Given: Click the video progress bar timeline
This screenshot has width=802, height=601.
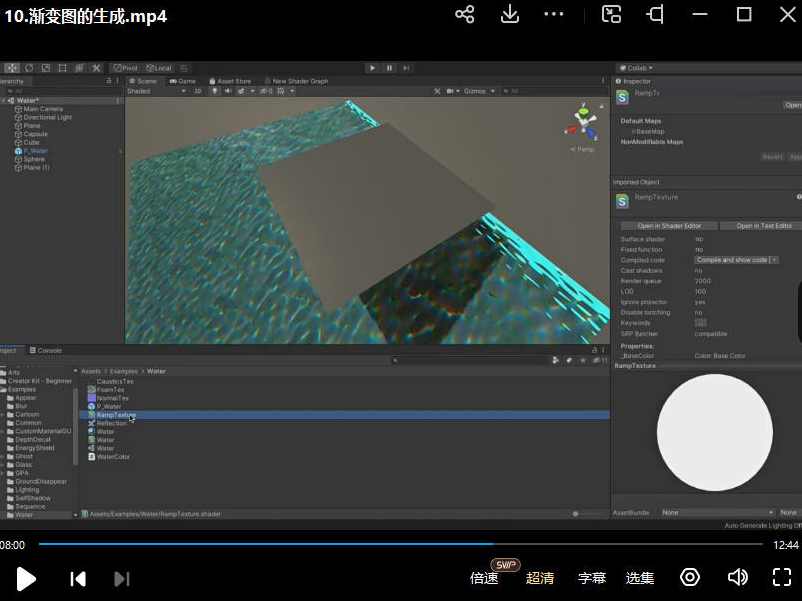Looking at the screenshot, I should click(x=400, y=545).
